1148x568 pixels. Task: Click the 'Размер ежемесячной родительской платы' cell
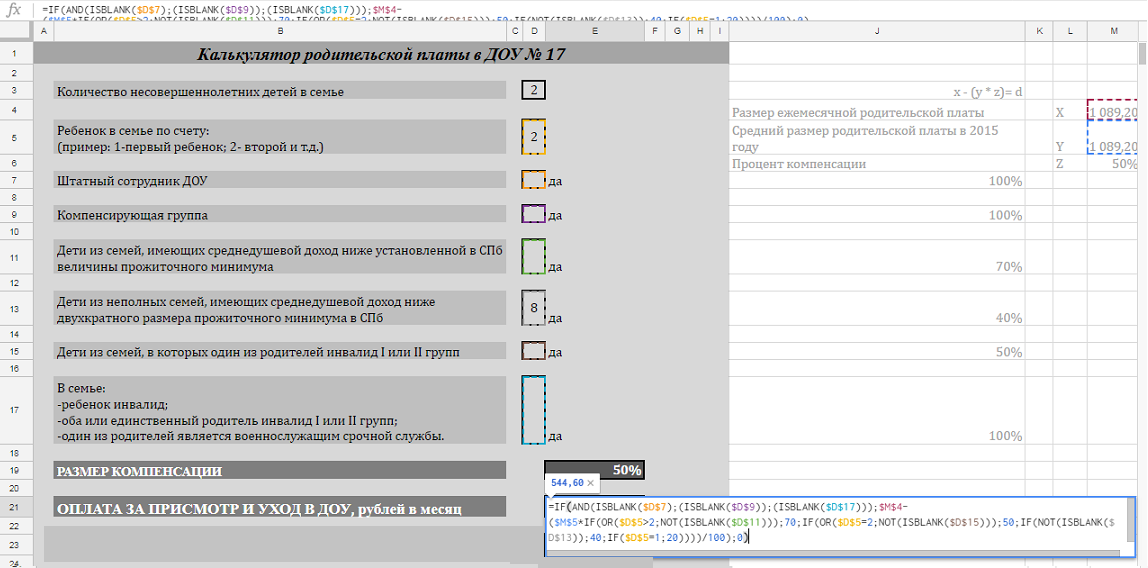click(x=877, y=112)
